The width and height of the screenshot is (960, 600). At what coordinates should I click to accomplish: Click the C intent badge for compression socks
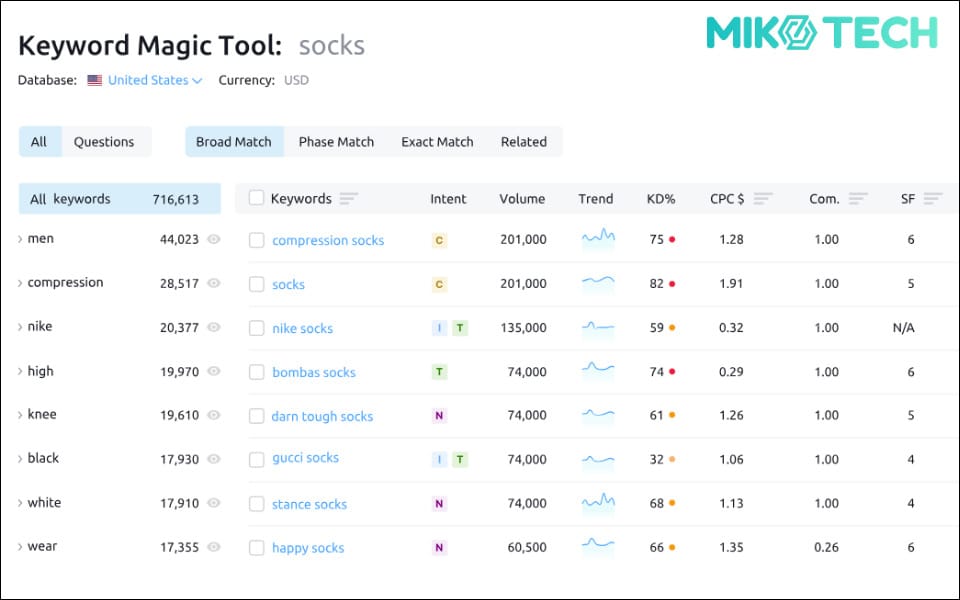tap(438, 240)
